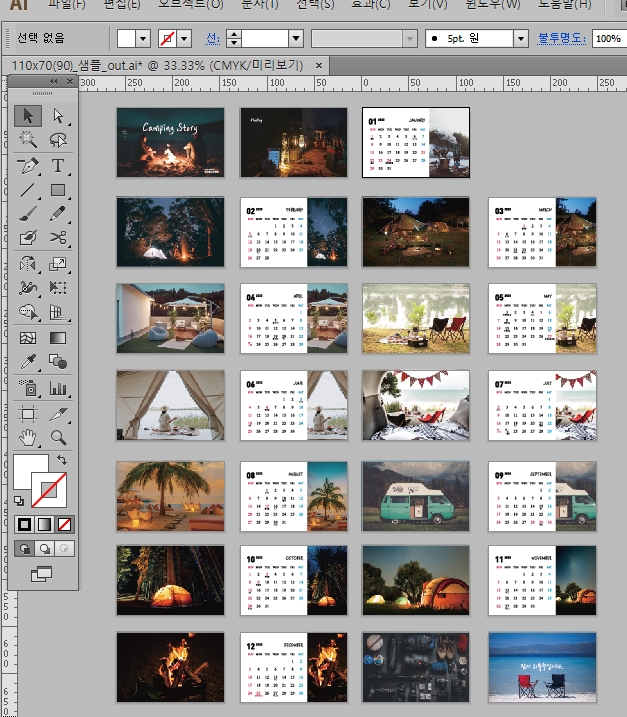The image size is (627, 717).
Task: Select the Rectangle tool
Action: point(58,189)
